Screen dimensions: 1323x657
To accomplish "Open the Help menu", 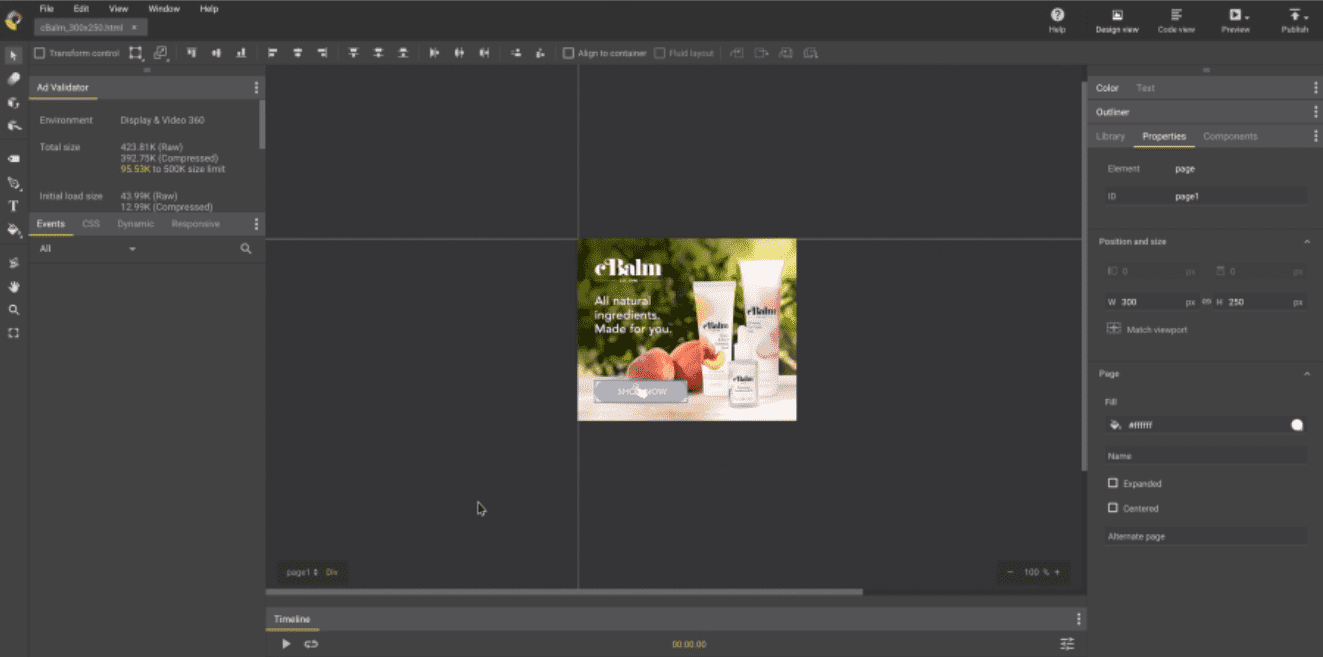I will click(209, 9).
